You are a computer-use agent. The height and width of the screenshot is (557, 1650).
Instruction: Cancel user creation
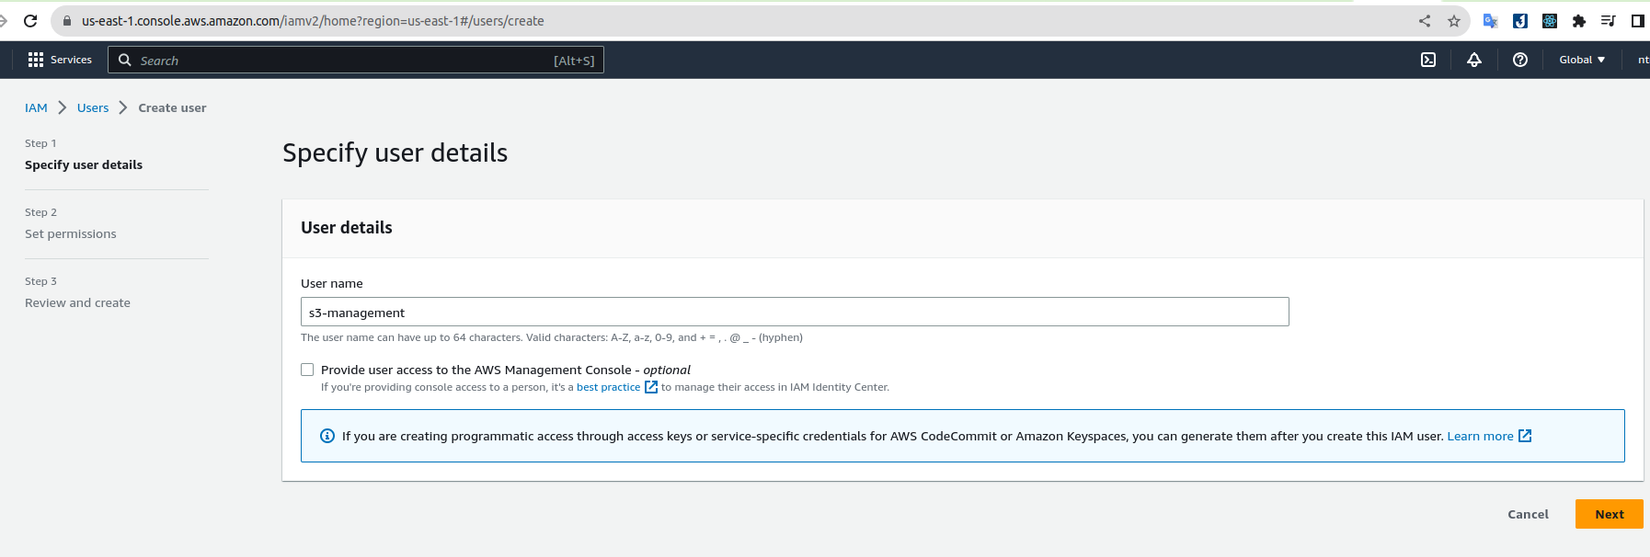(1527, 514)
